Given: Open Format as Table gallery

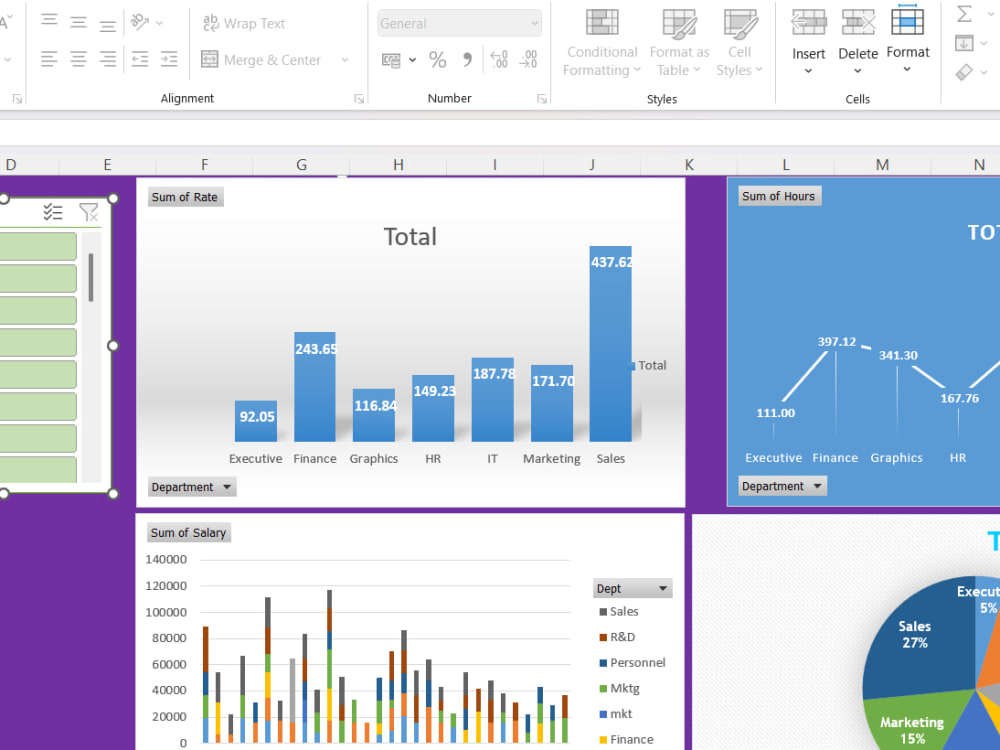Looking at the screenshot, I should tap(679, 43).
